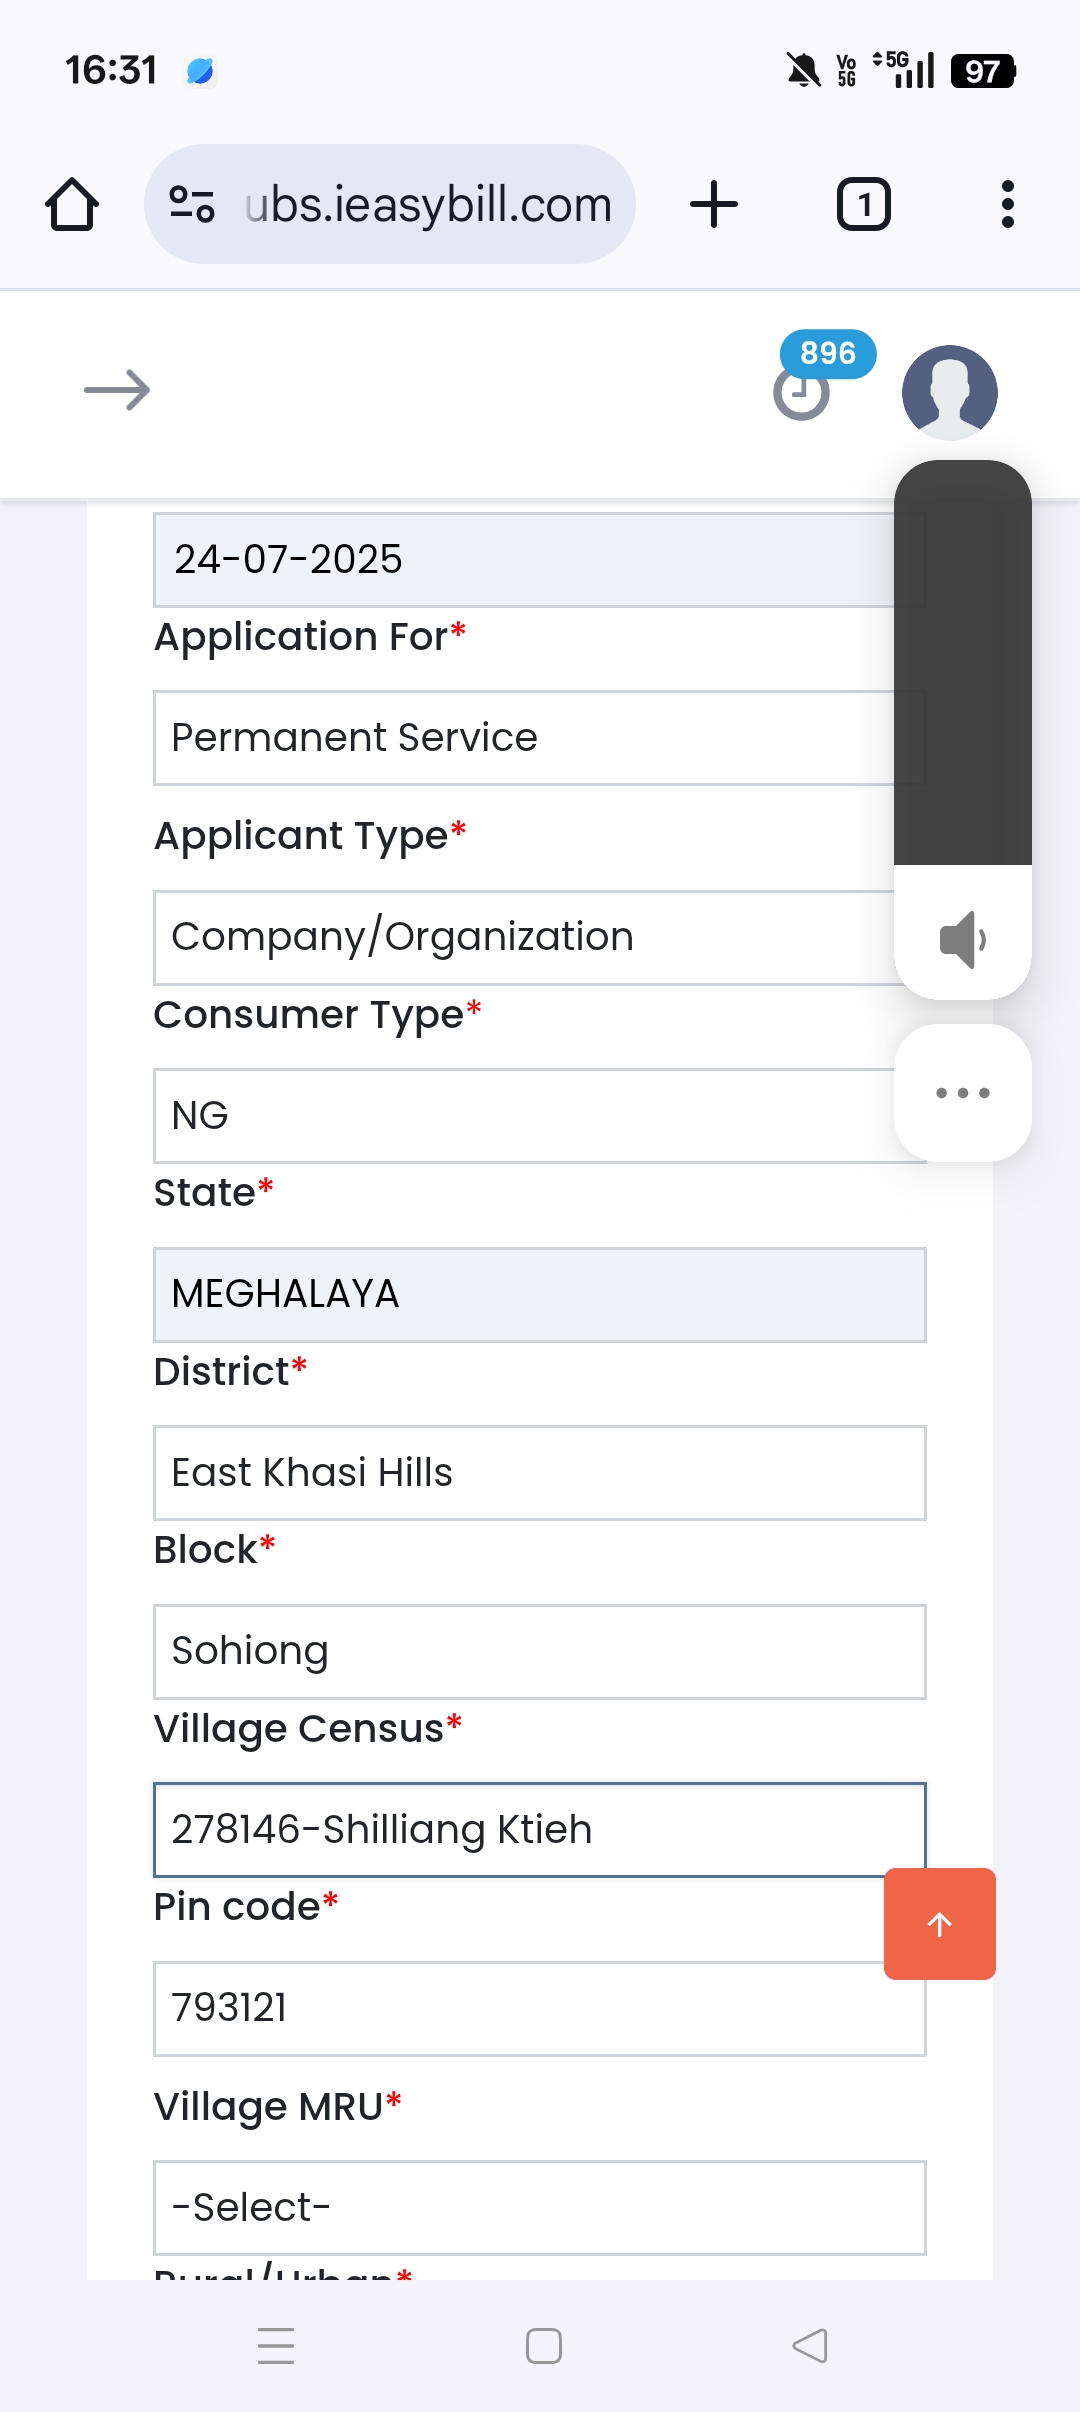Viewport: 1080px width, 2412px height.
Task: Open the Village MRU Select dropdown
Action: 539,2208
